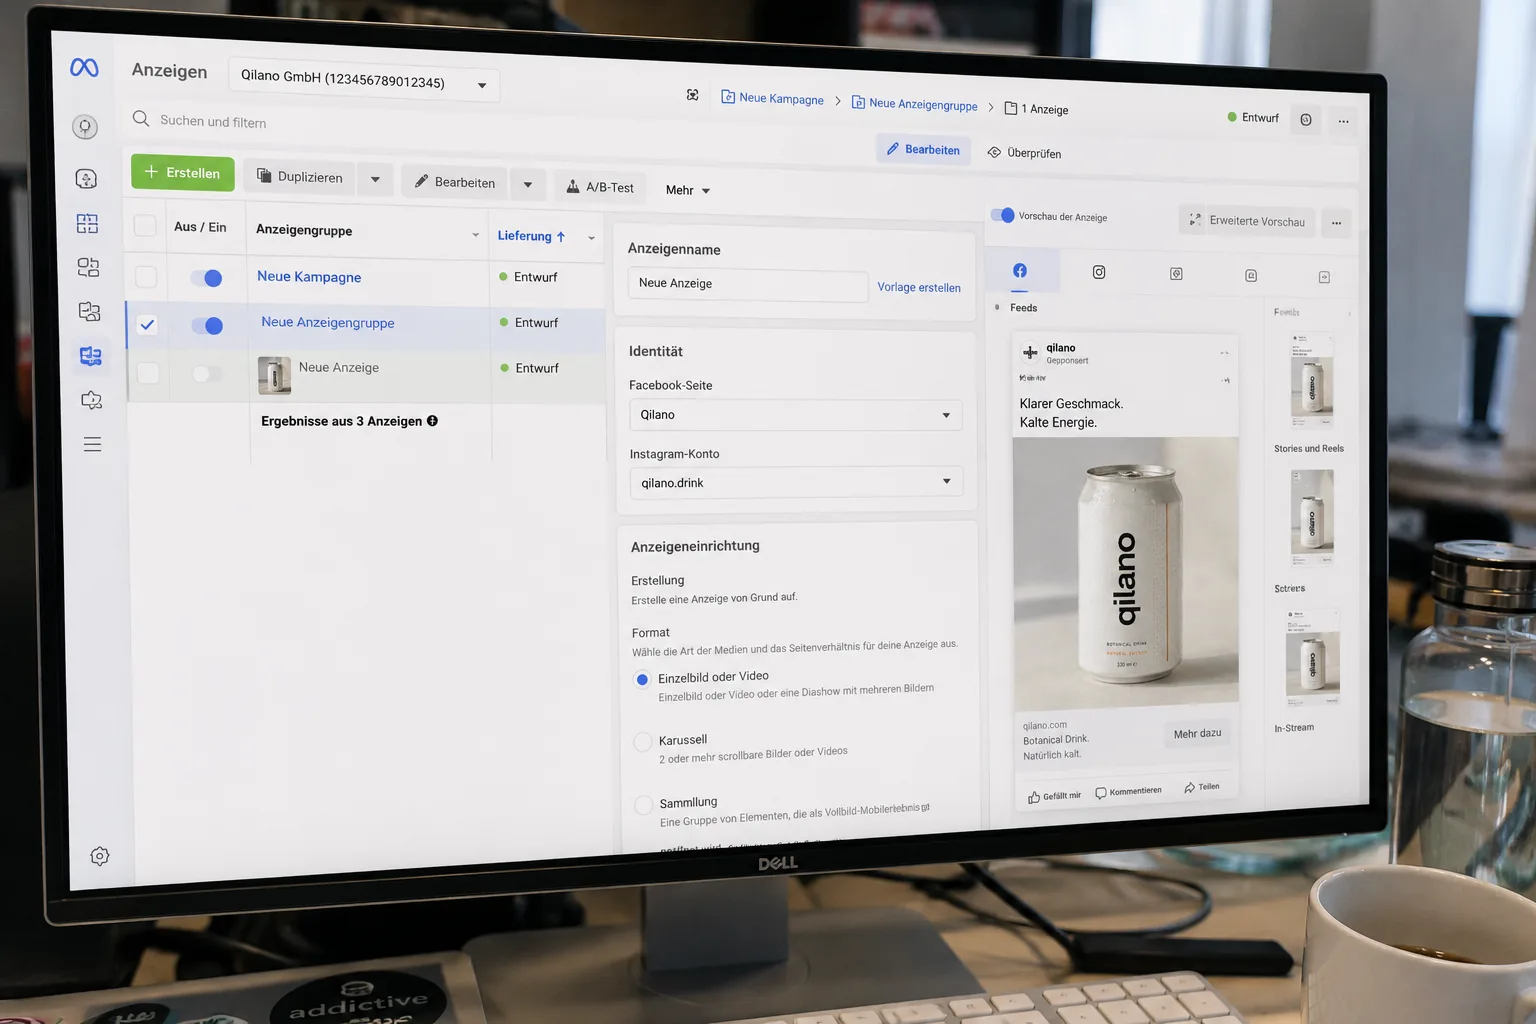This screenshot has height=1024, width=1536.
Task: Toggle Vorschau der Anzeige switch
Action: [1002, 215]
